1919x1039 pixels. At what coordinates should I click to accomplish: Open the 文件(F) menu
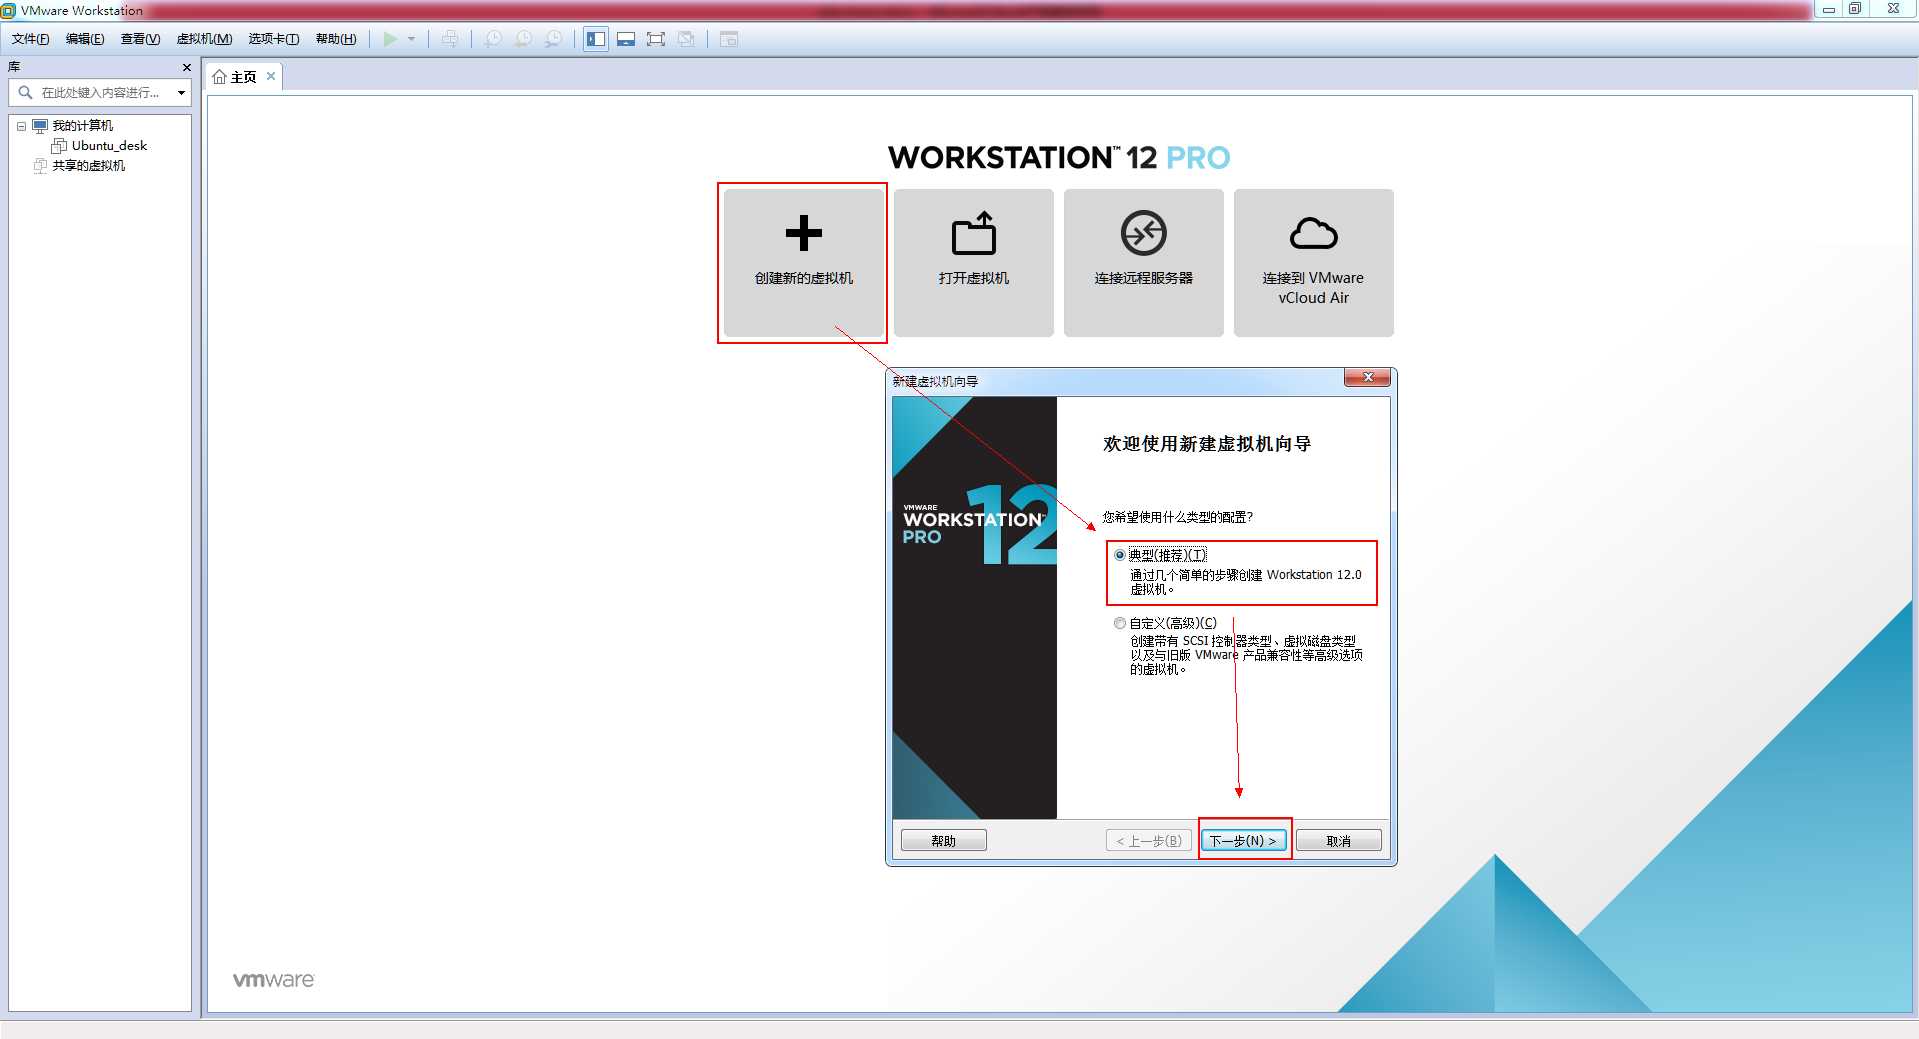[30, 39]
